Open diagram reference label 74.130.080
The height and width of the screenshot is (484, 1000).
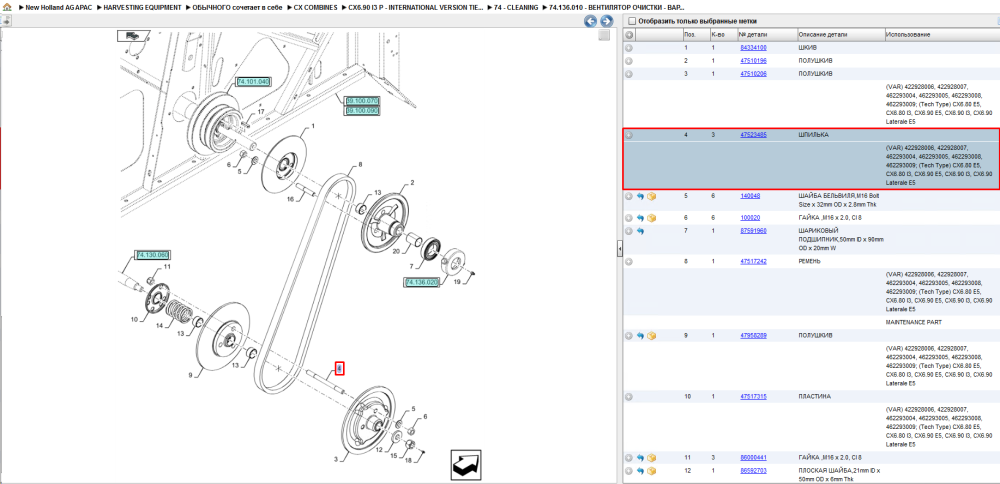click(152, 255)
